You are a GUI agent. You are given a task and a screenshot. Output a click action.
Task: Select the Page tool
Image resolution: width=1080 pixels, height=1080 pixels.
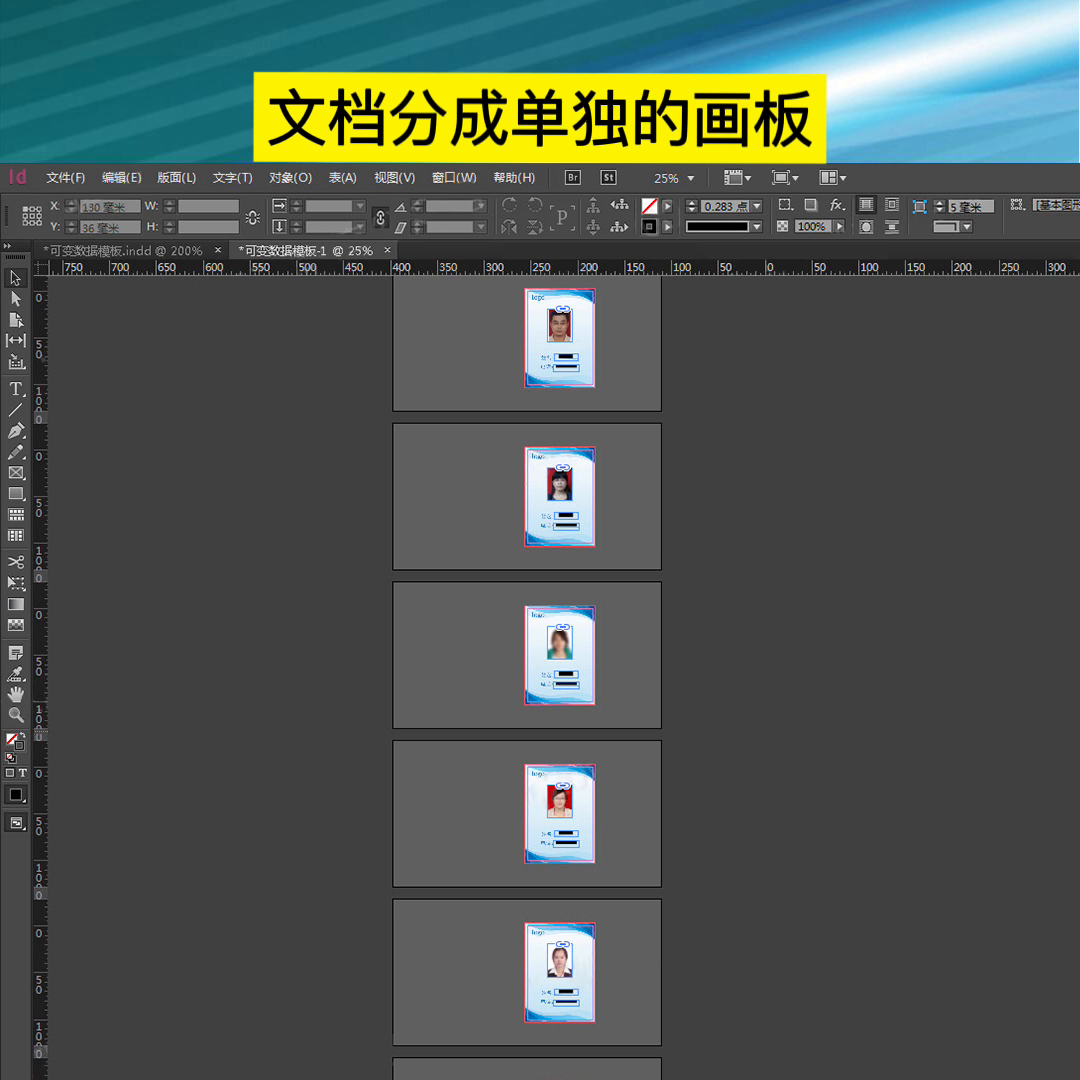click(16, 320)
